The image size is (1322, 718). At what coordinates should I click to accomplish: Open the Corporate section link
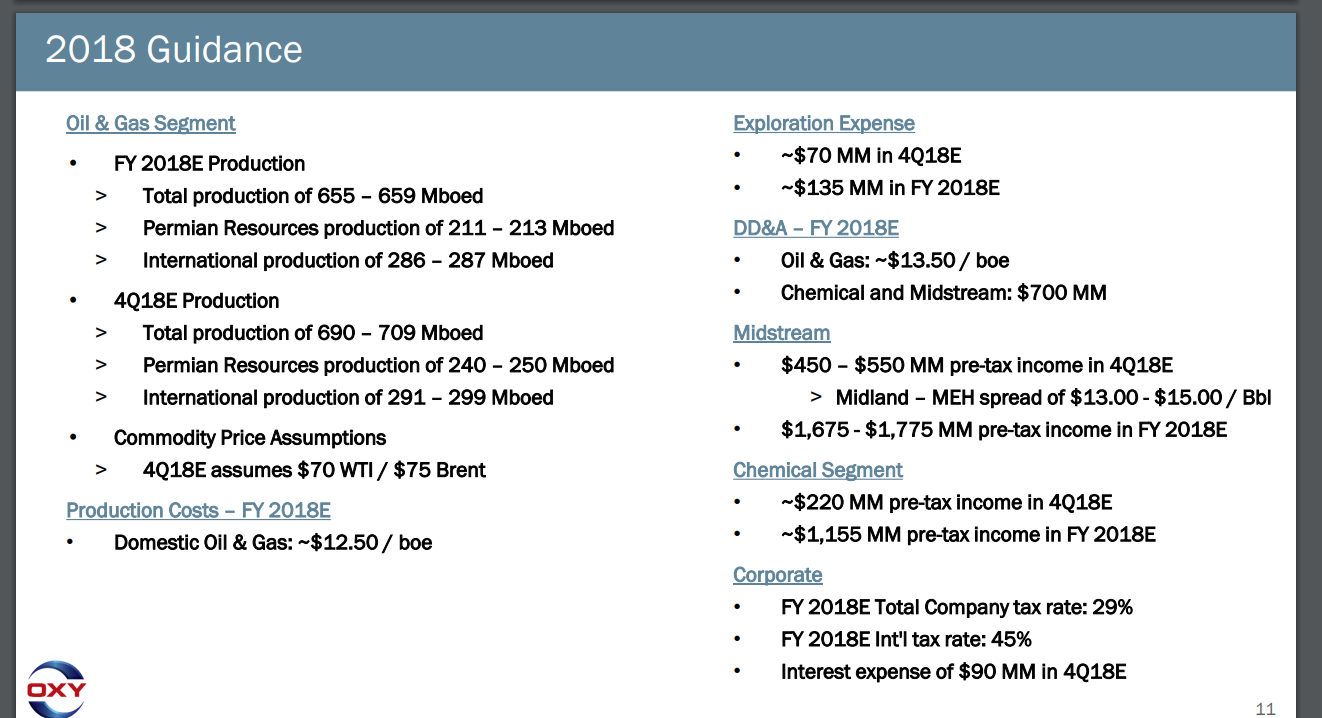pos(777,574)
